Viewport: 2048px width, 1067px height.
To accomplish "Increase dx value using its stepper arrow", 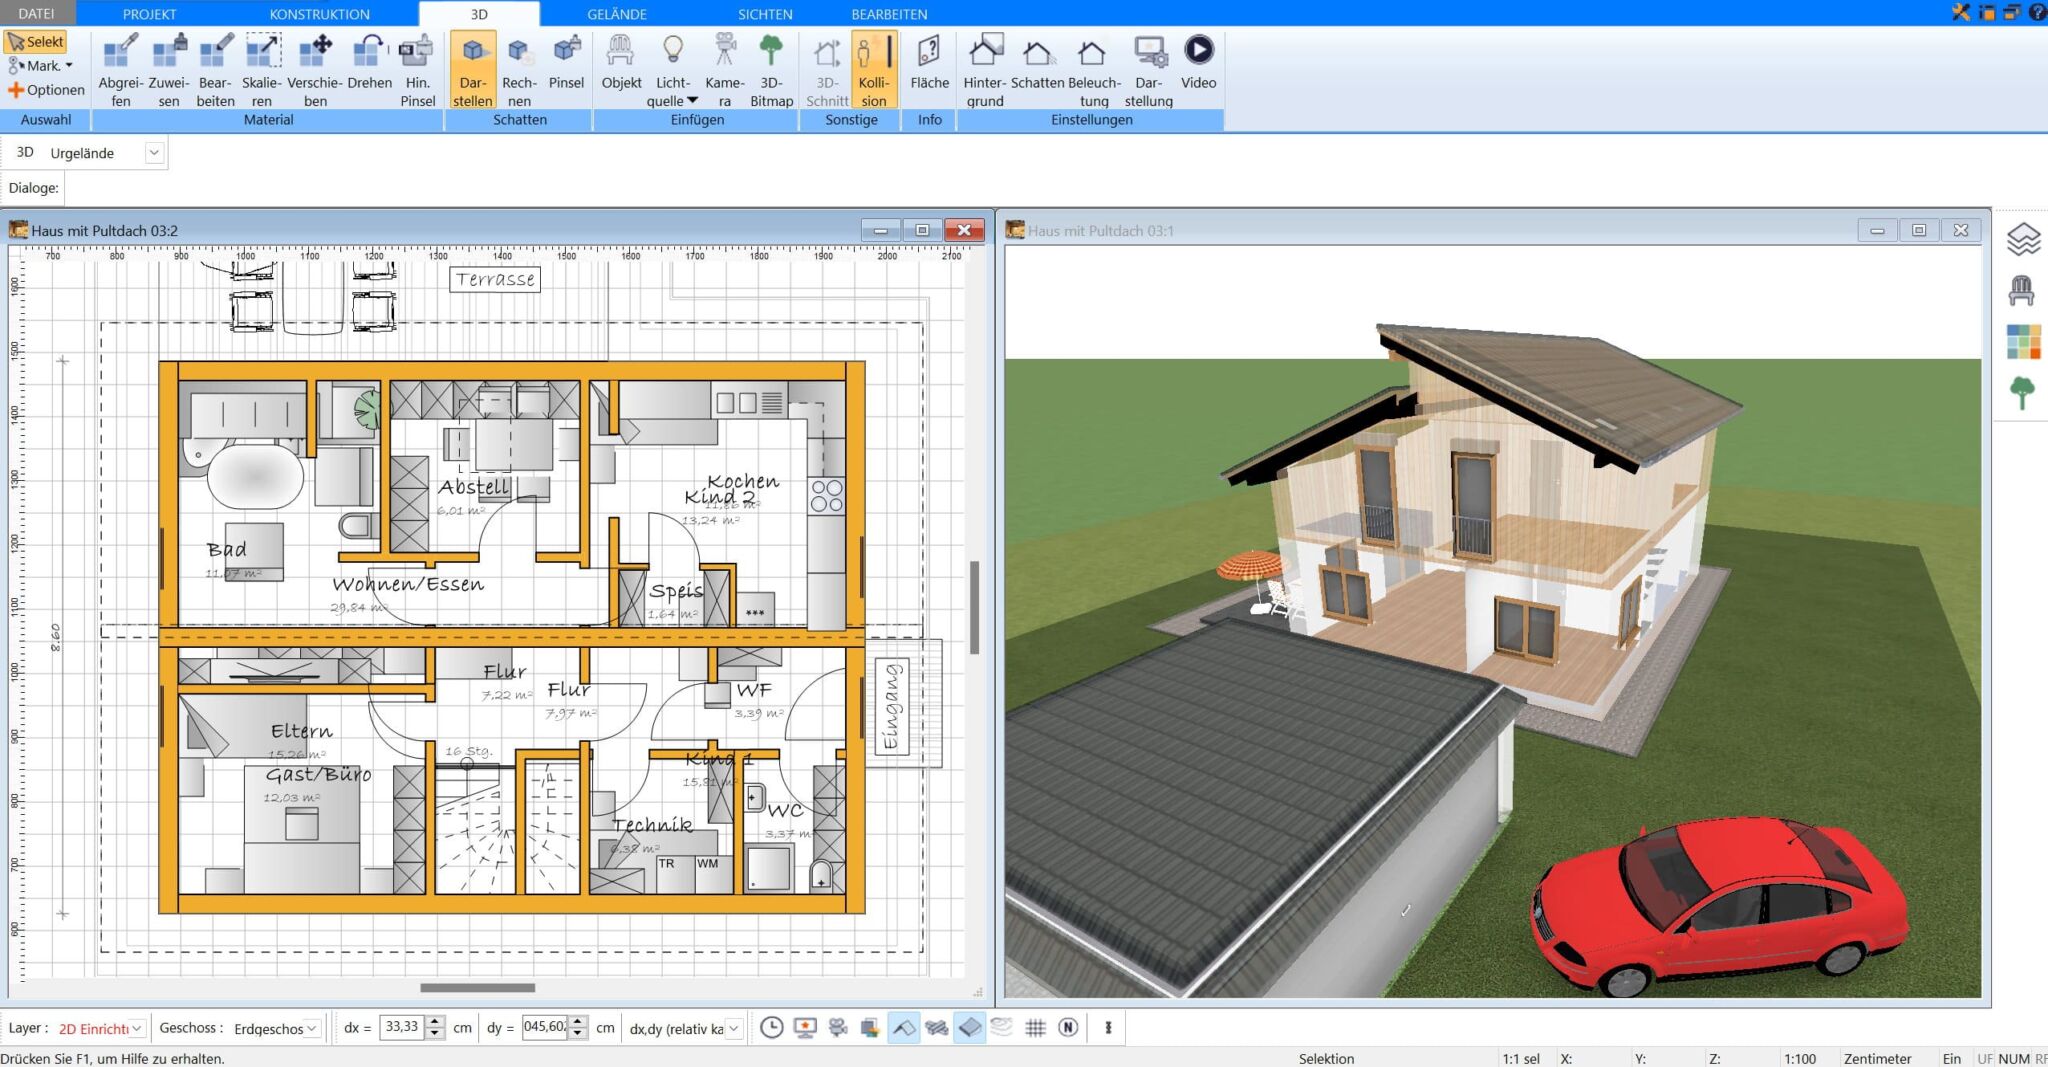I will [436, 1022].
